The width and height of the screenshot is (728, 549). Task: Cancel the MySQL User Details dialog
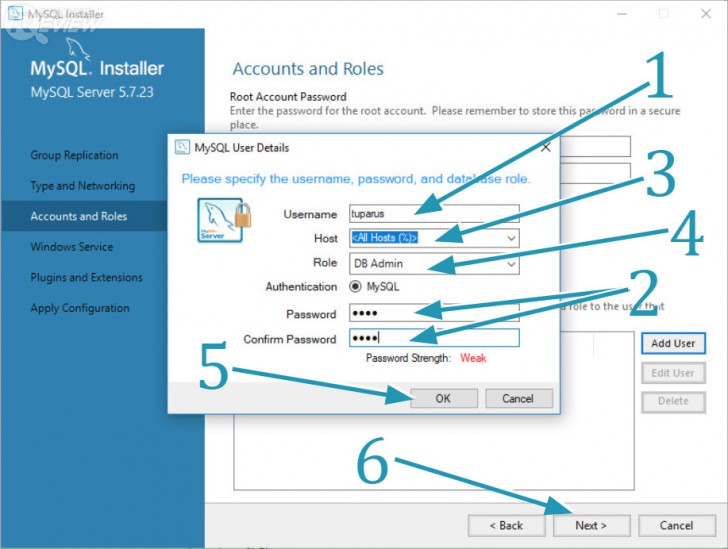pos(519,399)
